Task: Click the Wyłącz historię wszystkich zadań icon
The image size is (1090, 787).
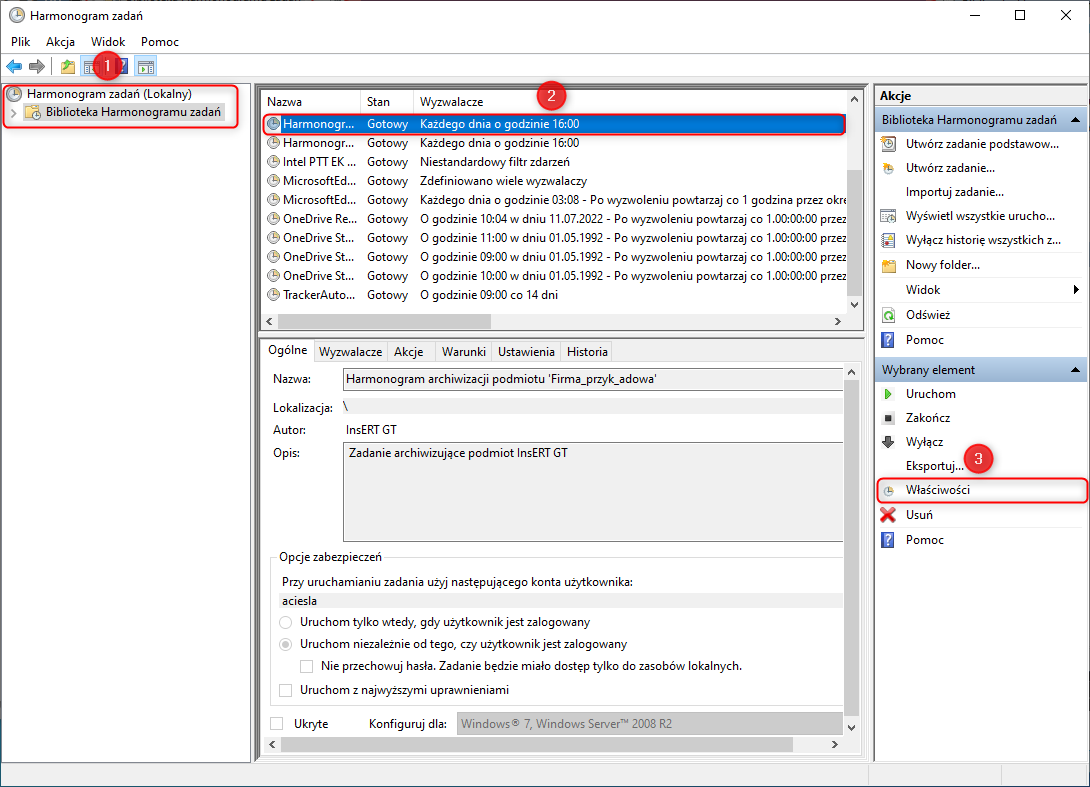Action: click(888, 241)
